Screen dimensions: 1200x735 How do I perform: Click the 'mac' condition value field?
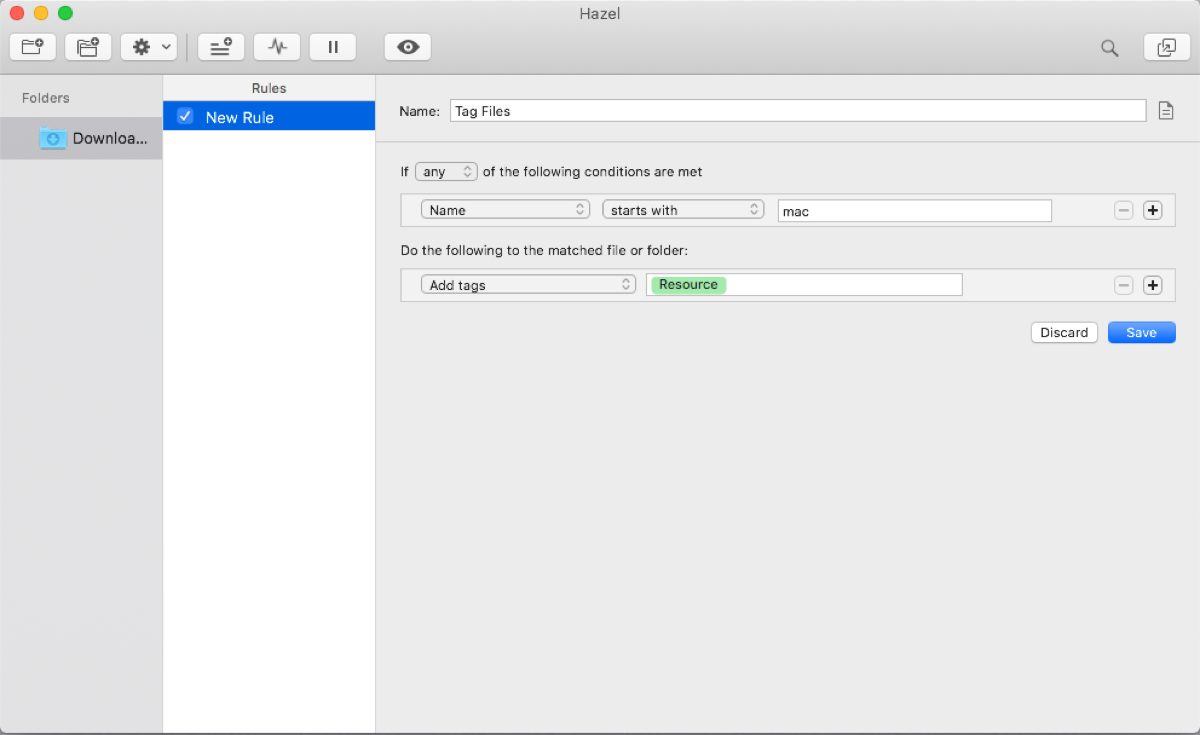coord(915,211)
